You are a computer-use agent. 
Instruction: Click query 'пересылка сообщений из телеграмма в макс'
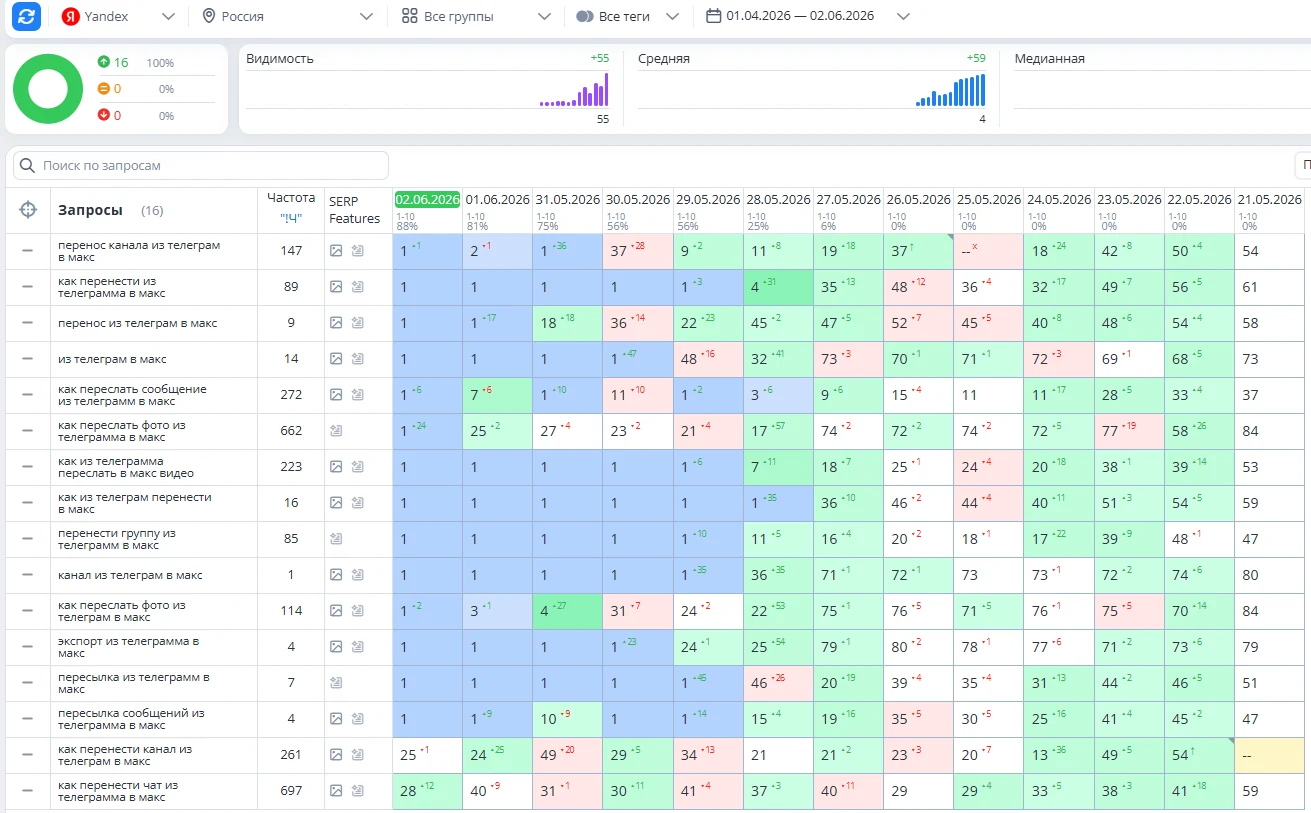point(131,719)
